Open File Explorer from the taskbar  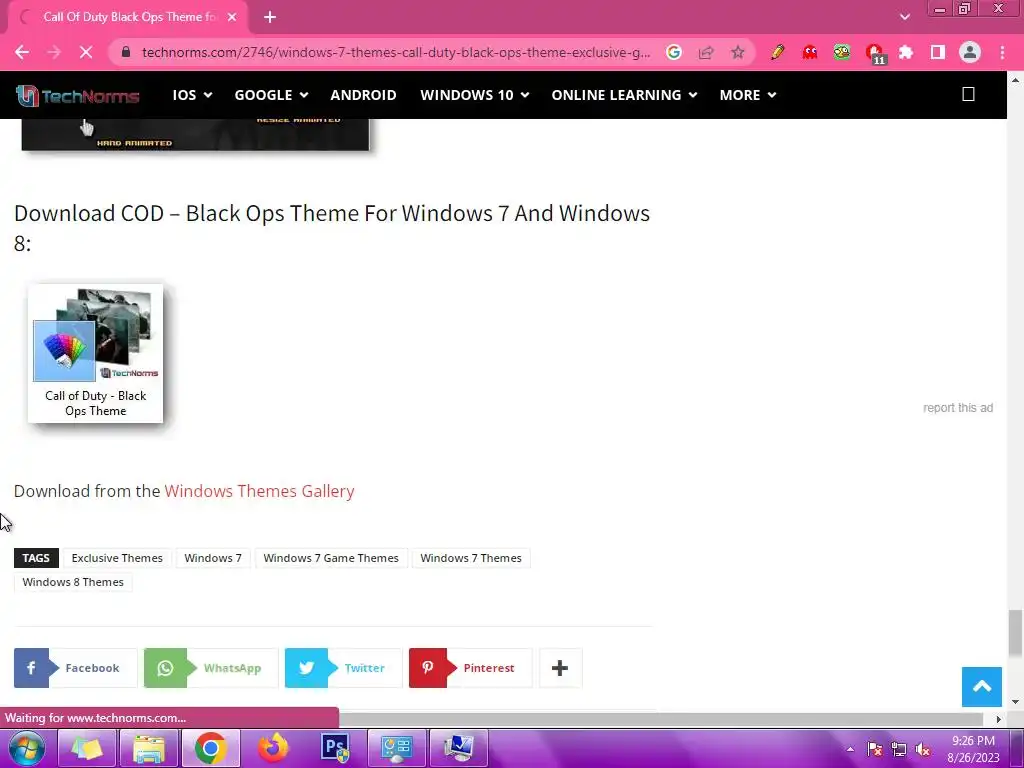pos(149,748)
